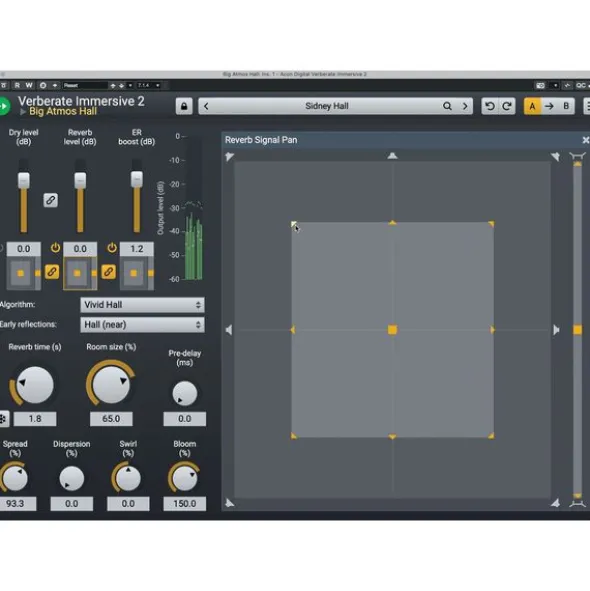The height and width of the screenshot is (591, 590).
Task: Open the host 7.1.4 channel layout dropdown
Action: click(148, 86)
